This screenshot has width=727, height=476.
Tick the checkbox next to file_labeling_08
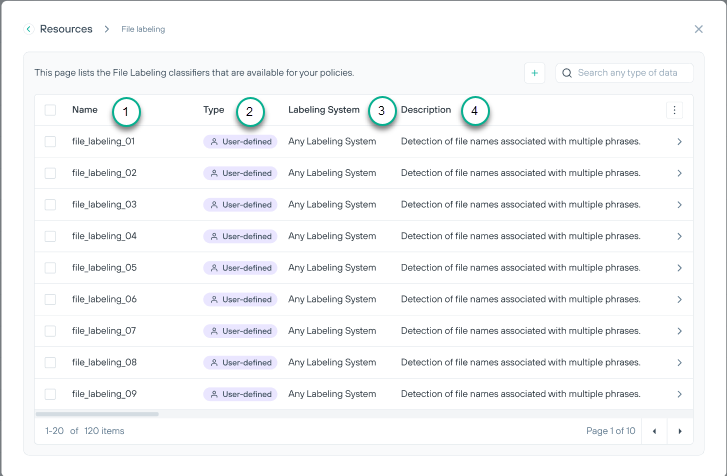[50, 362]
